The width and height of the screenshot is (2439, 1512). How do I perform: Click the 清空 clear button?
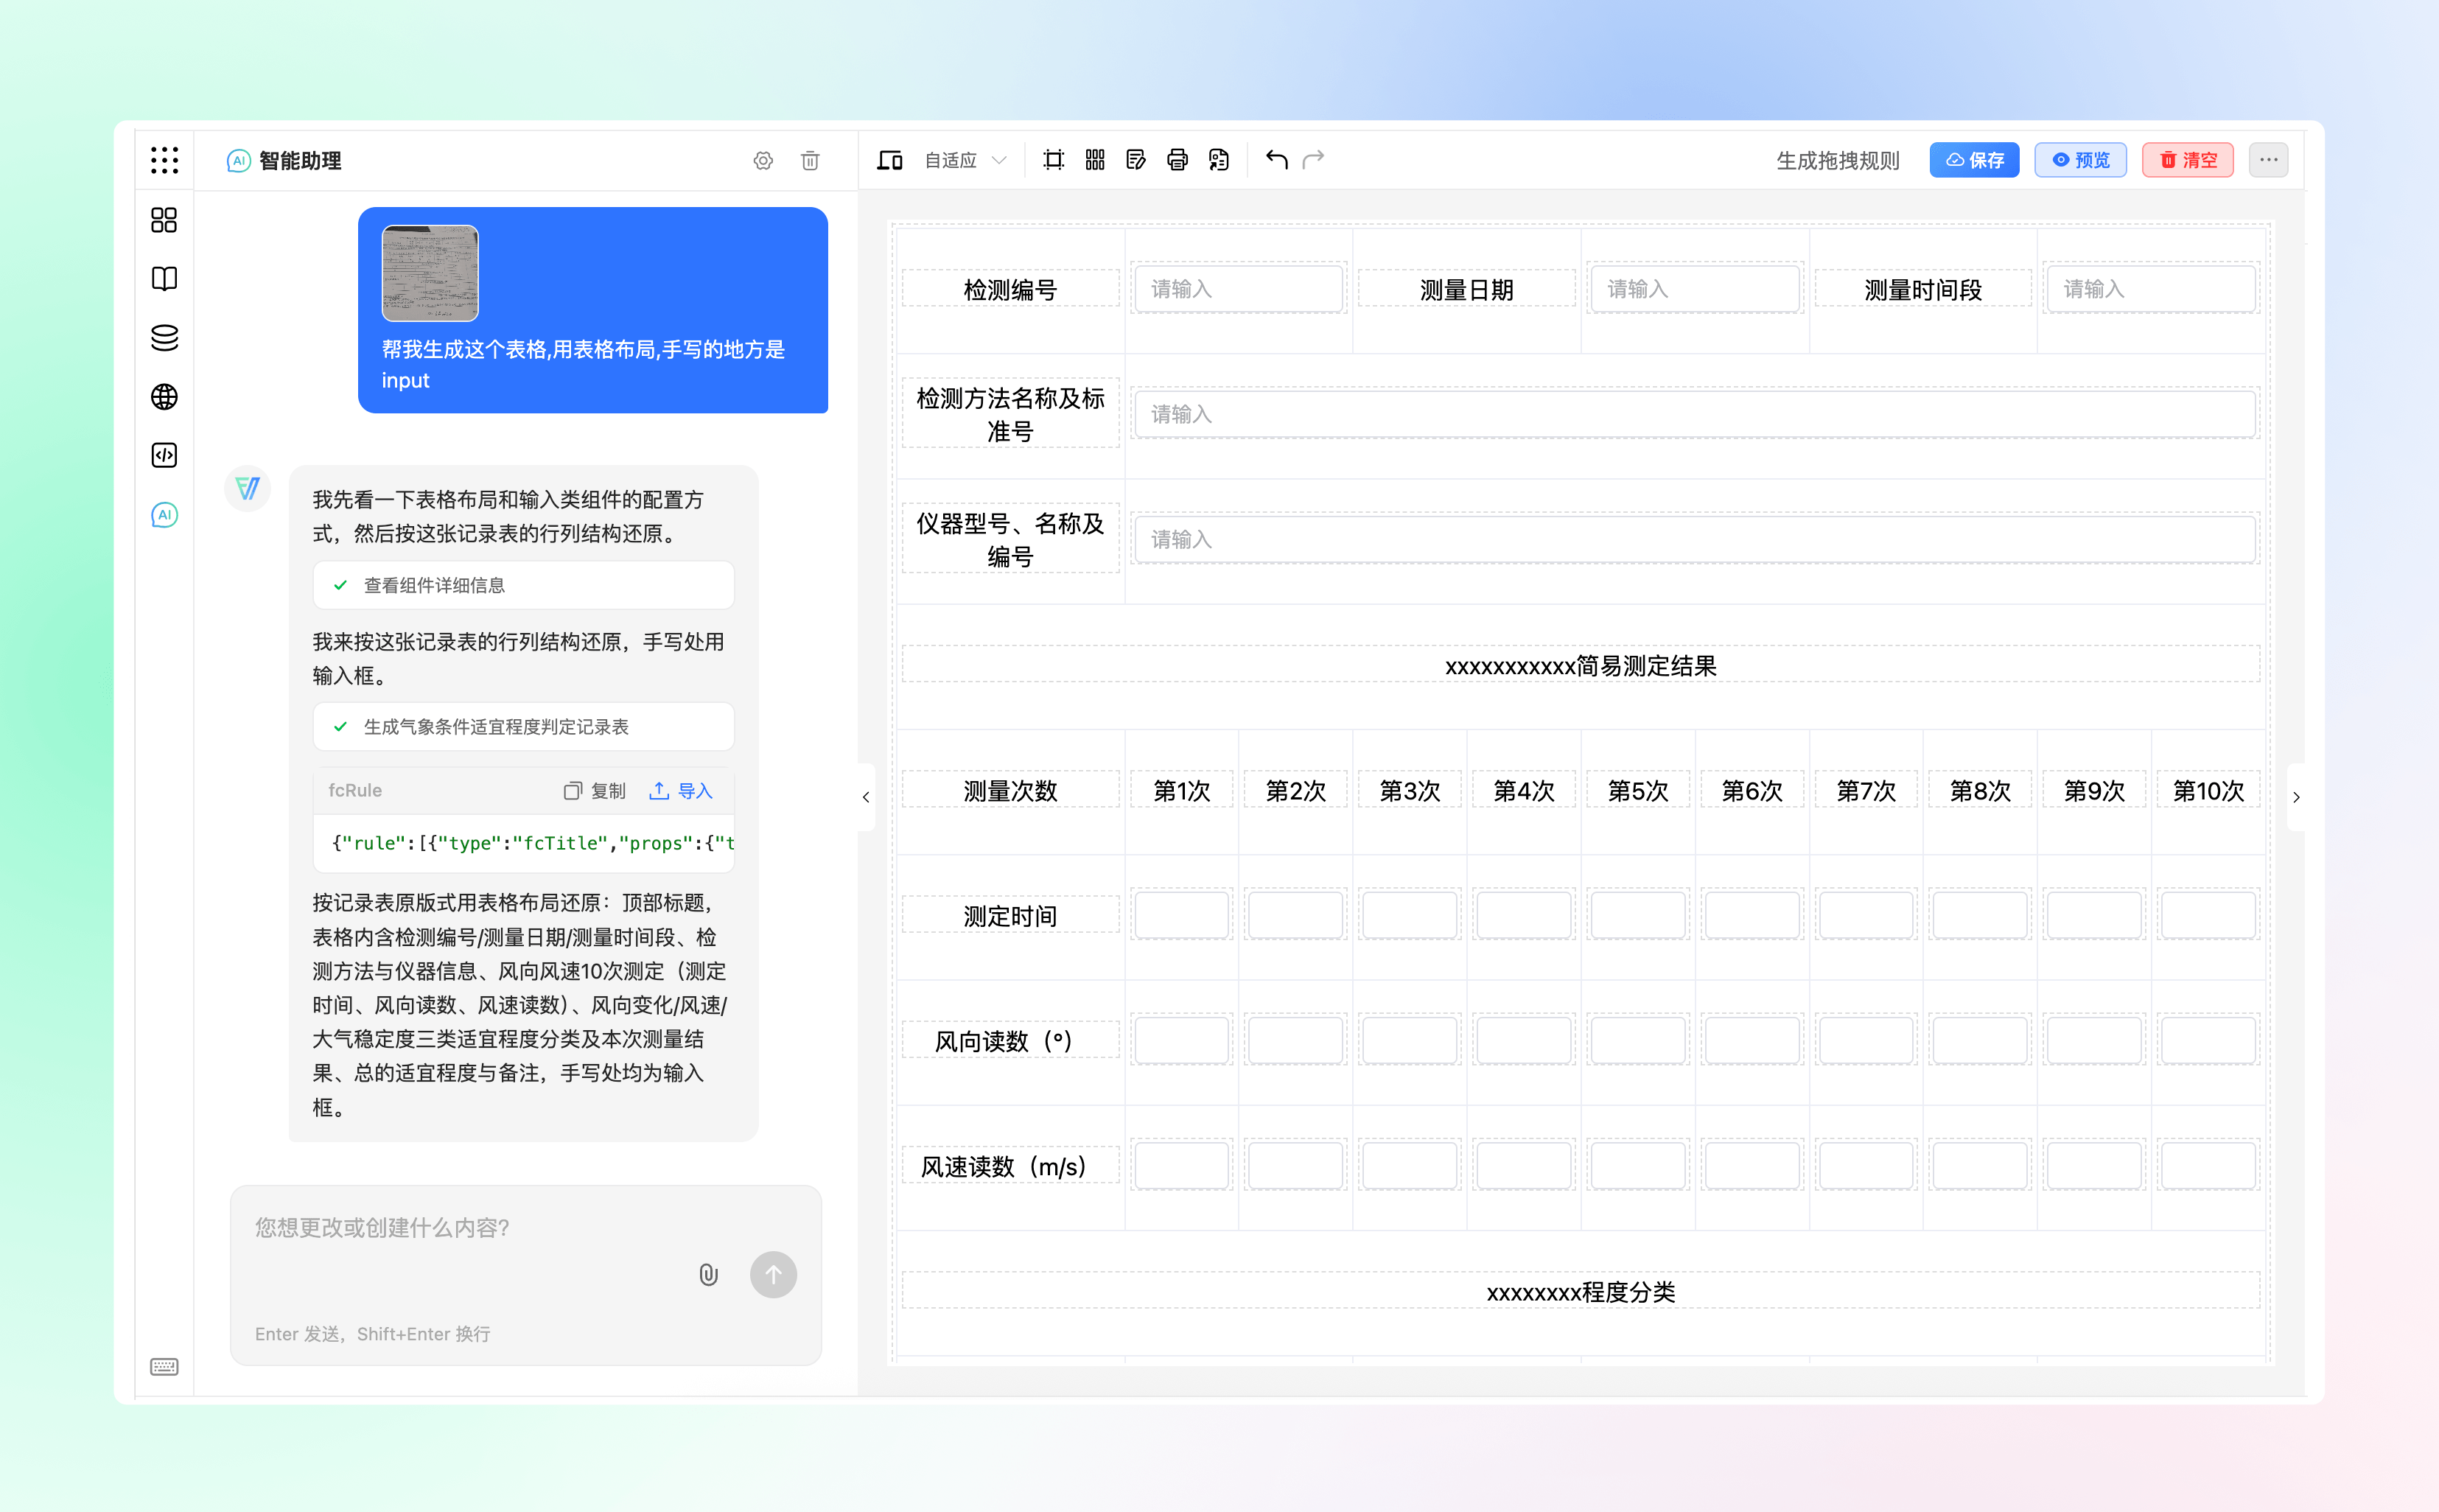(2187, 160)
